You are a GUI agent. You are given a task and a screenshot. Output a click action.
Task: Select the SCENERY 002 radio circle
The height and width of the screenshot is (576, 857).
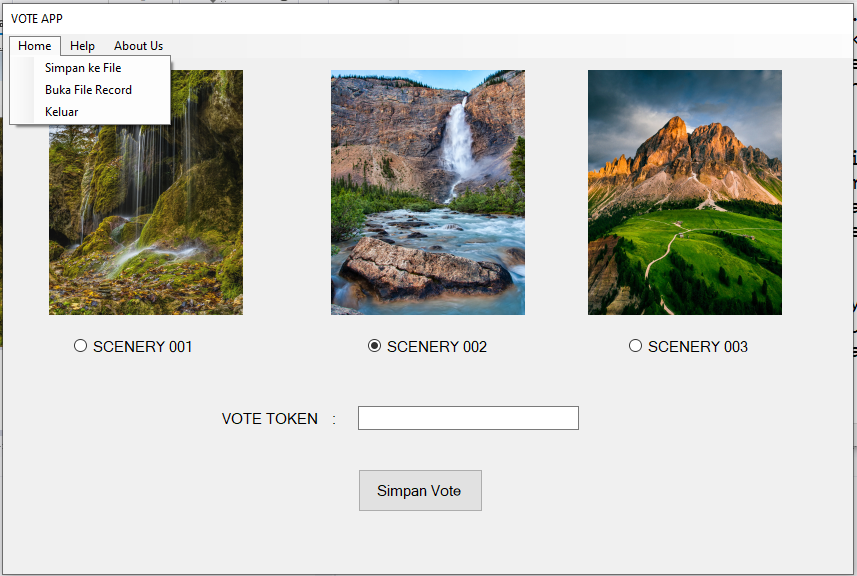click(x=375, y=346)
